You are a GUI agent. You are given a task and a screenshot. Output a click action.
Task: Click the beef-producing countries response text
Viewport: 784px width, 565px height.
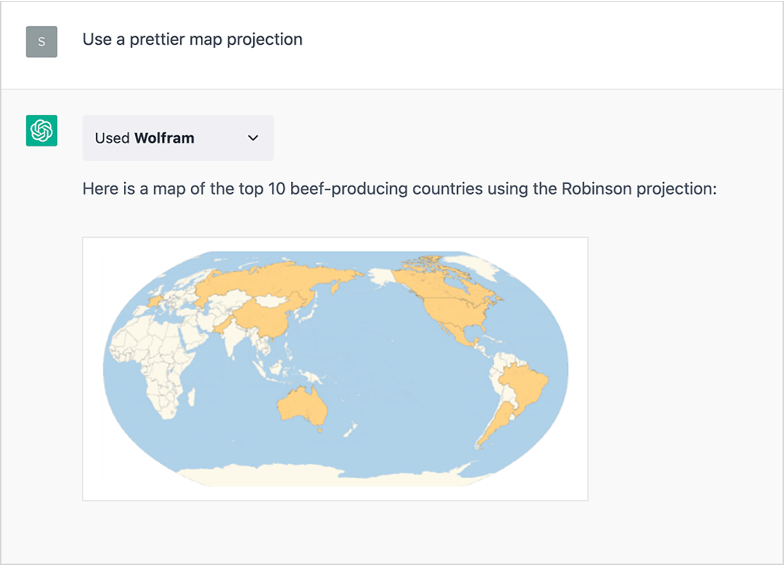[x=400, y=188]
